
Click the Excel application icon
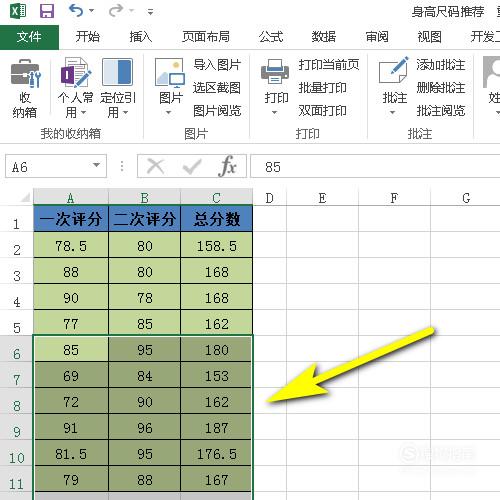coord(18,11)
